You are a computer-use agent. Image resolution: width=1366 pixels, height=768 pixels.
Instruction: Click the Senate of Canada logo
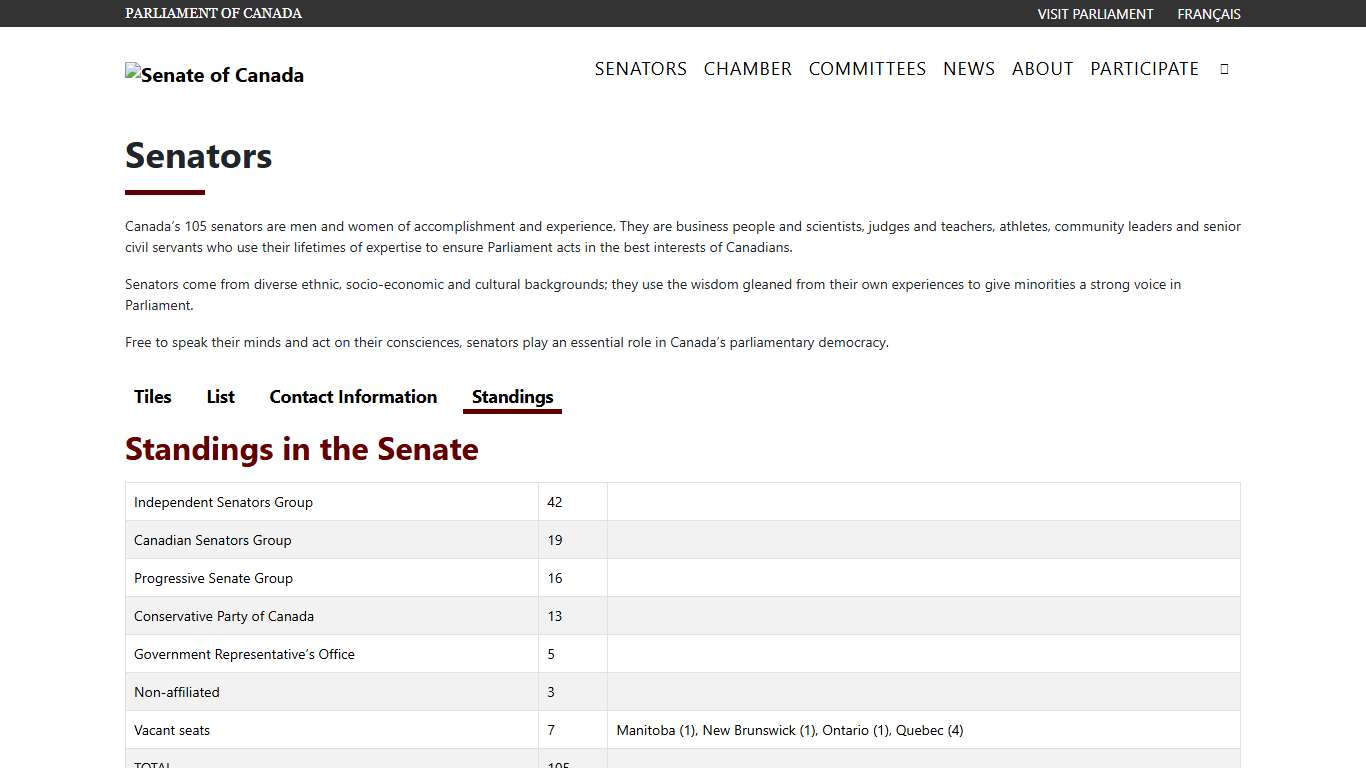pyautogui.click(x=214, y=74)
